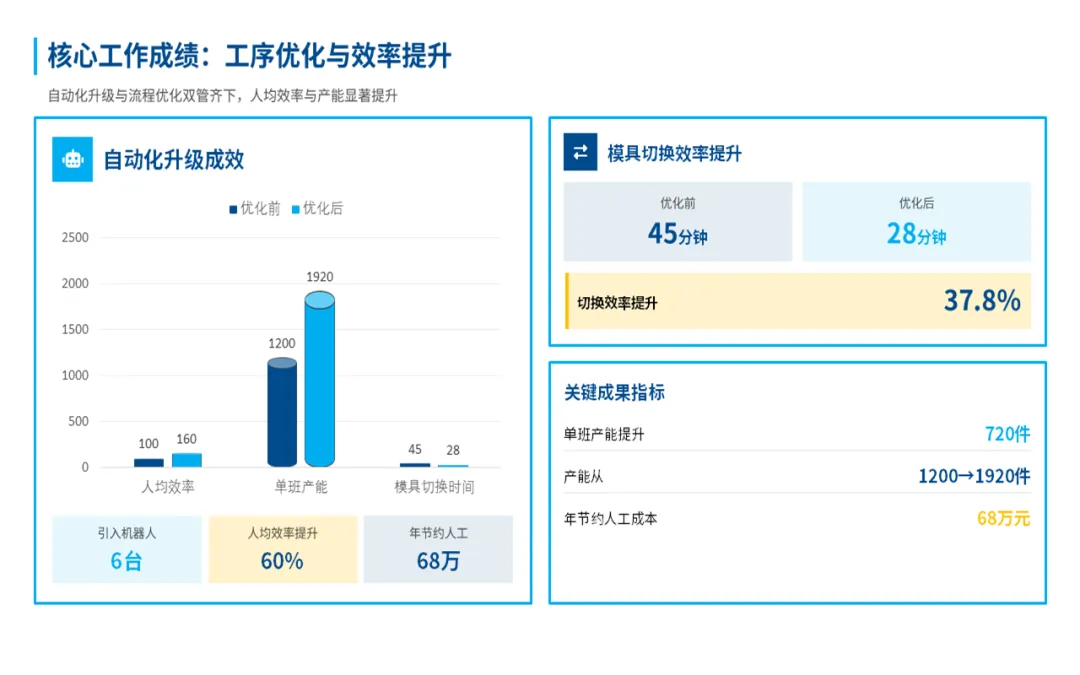Click the 关键成果指标 heading
The height and width of the screenshot is (675, 1080).
[x=614, y=393]
